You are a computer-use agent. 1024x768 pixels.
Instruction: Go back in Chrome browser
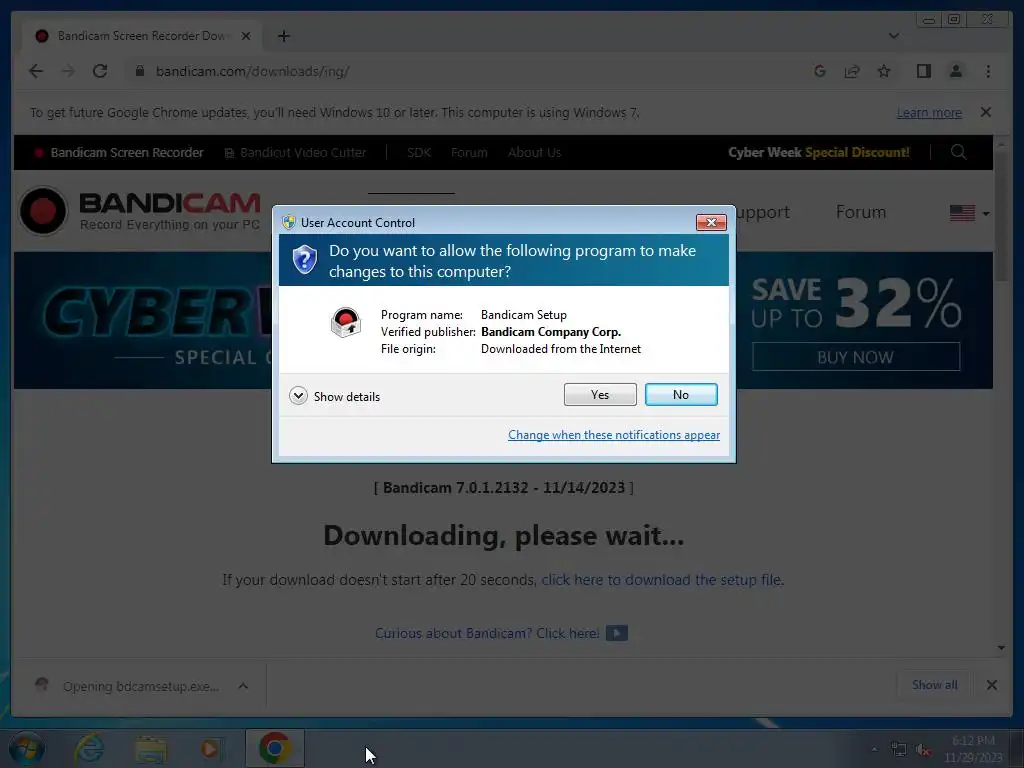(x=36, y=71)
